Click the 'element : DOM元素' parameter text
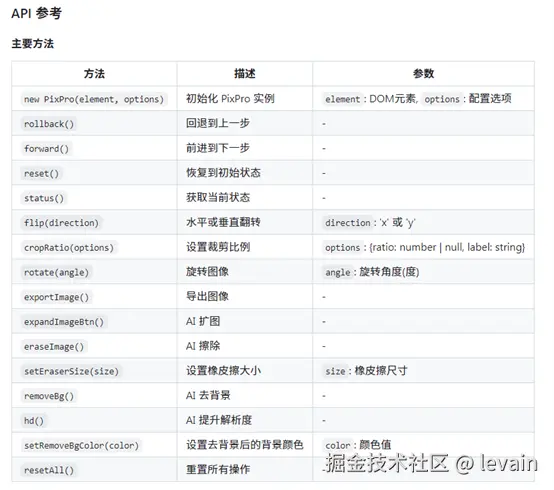The image size is (554, 490). 369,99
